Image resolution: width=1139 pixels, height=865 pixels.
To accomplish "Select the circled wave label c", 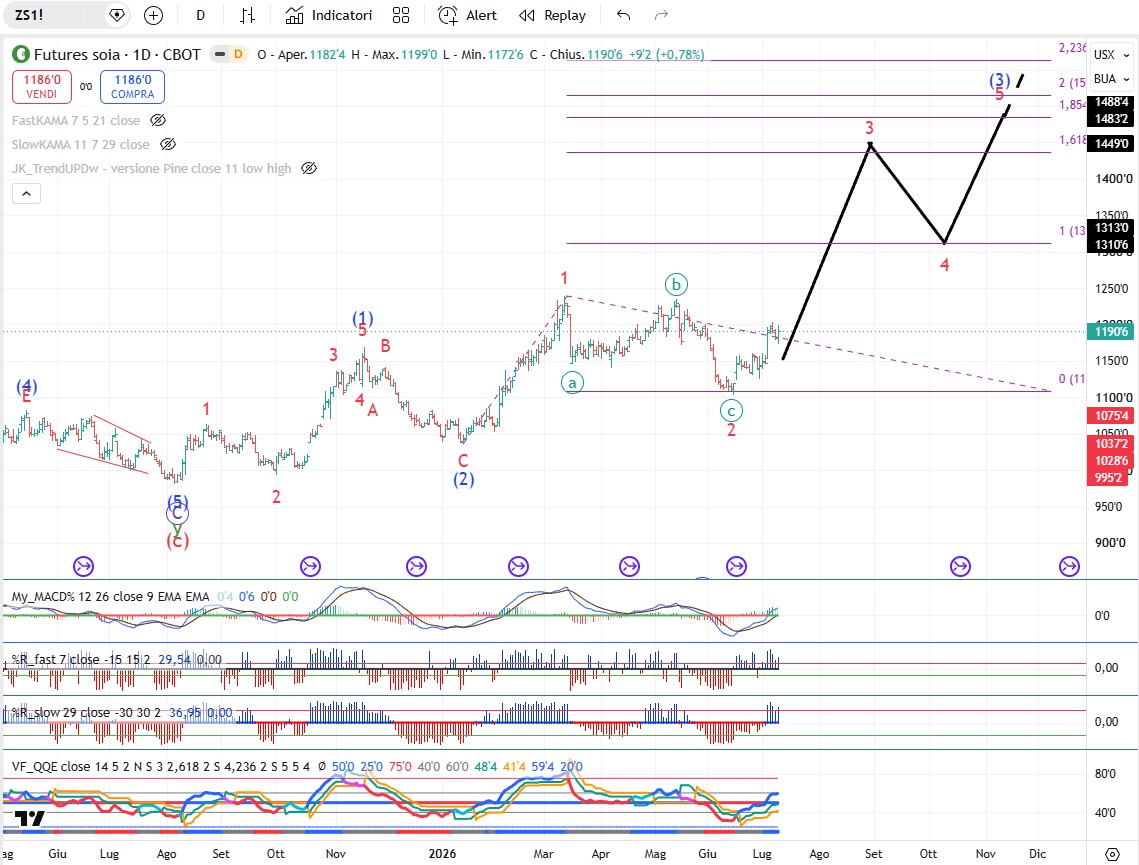I will click(731, 411).
